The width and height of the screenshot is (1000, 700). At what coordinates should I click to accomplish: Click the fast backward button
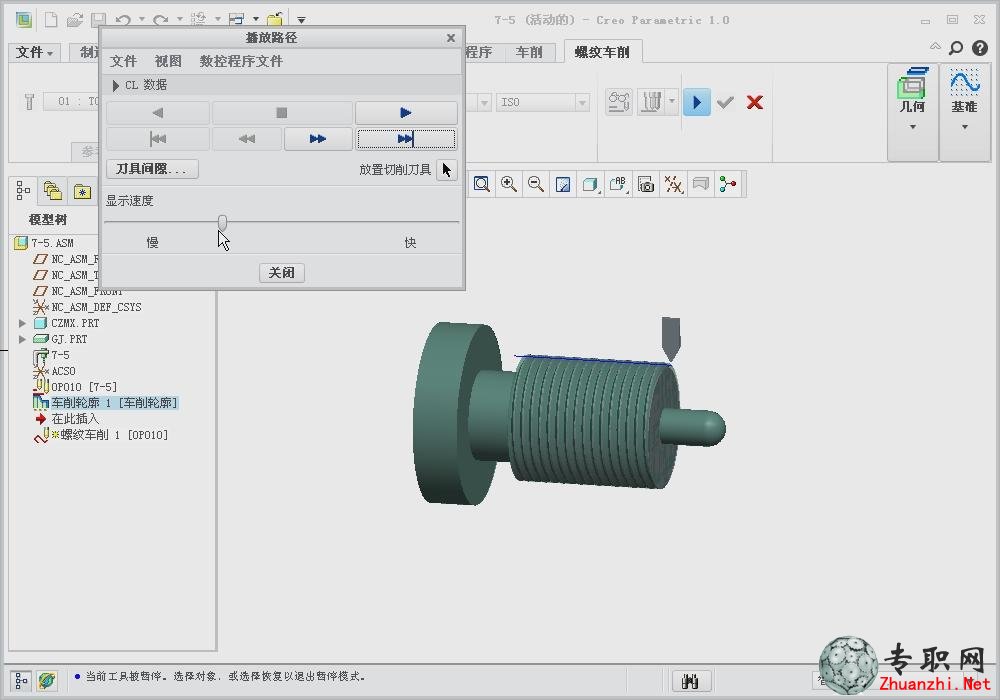click(x=247, y=139)
